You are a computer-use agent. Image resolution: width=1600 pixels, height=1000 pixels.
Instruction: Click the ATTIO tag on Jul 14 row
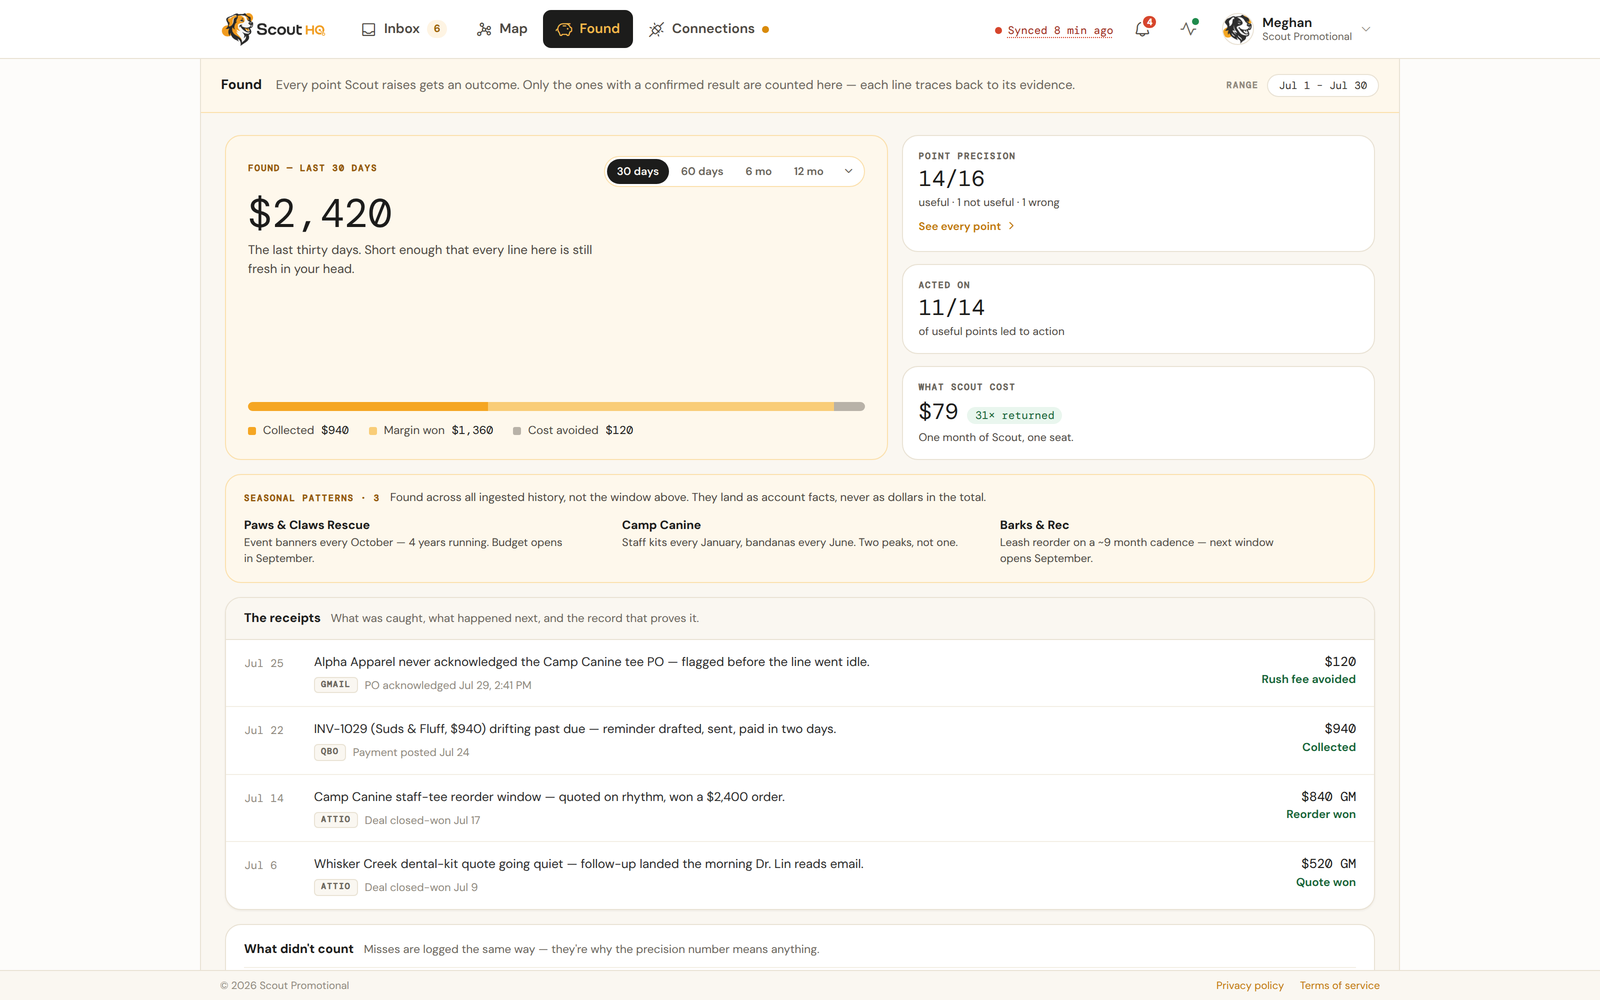pyautogui.click(x=336, y=820)
